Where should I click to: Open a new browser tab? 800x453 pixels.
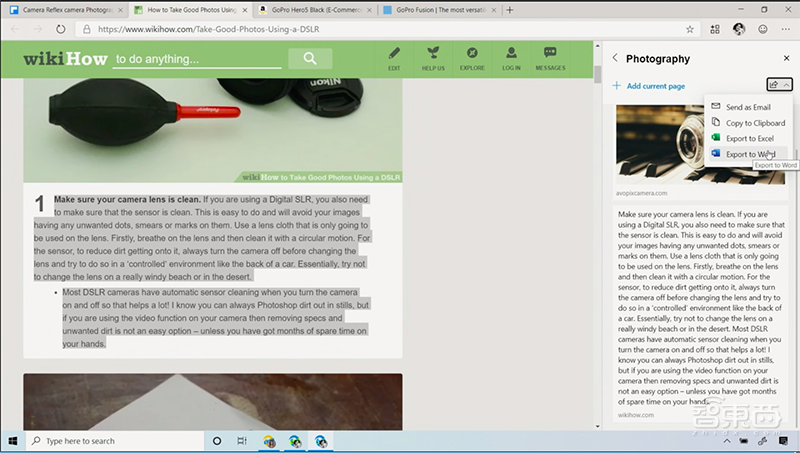(511, 9)
